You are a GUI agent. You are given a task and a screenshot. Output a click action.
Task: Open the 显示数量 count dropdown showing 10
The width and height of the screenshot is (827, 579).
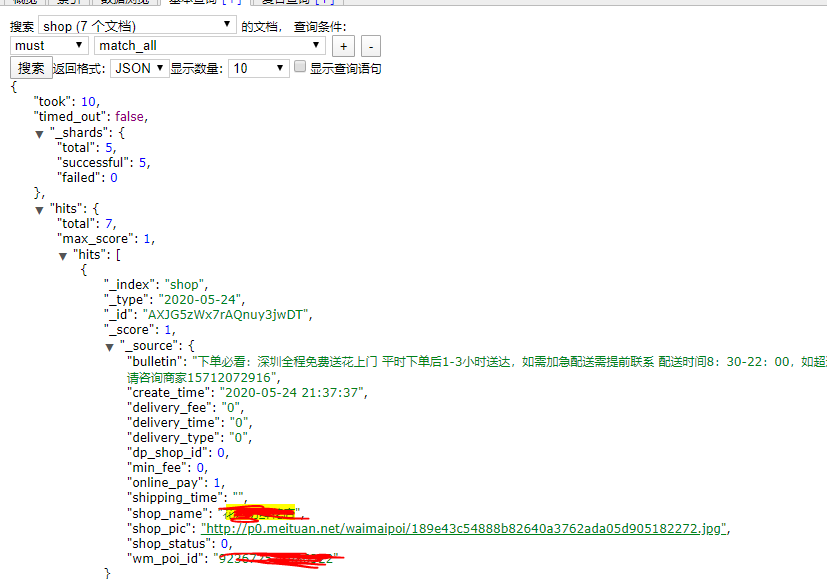click(256, 67)
